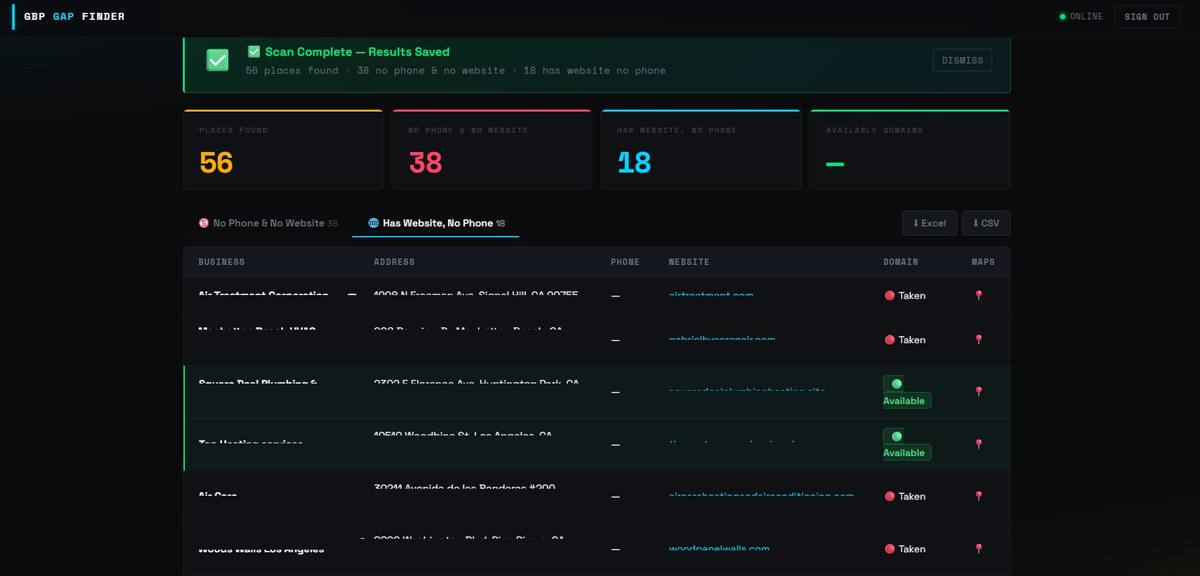Viewport: 1200px width, 576px height.
Task: Export results with the CSV button
Action: pyautogui.click(x=985, y=223)
